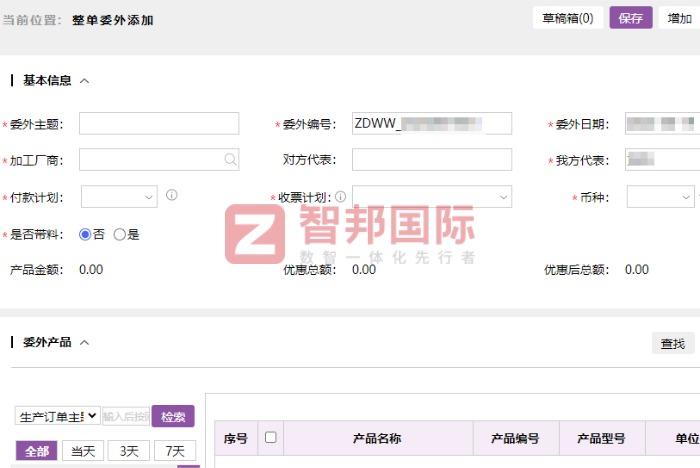
Task: Open the 草稿箱(0) drafts button
Action: click(x=568, y=18)
